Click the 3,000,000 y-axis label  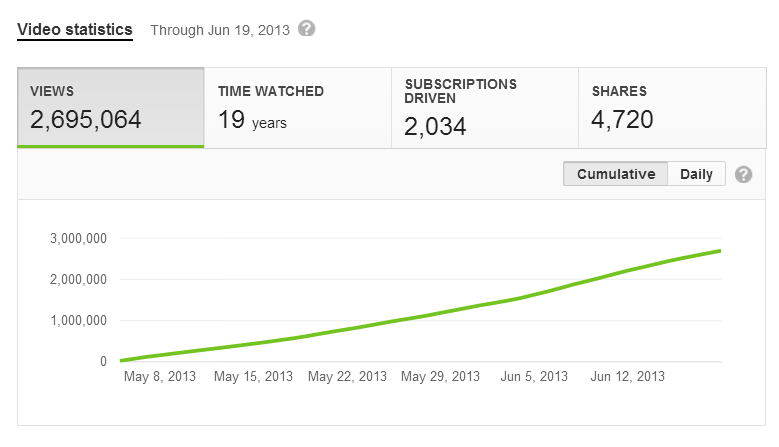78,238
